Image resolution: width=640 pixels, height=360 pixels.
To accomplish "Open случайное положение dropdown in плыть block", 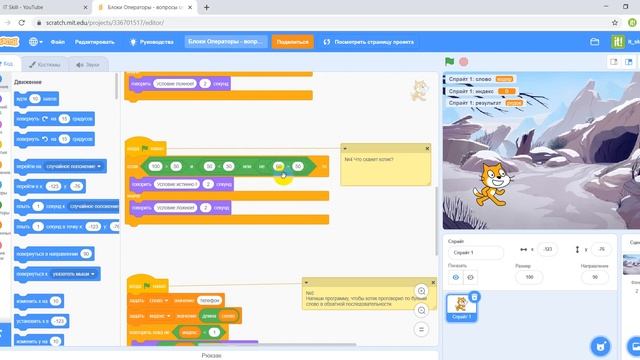I will [93, 207].
